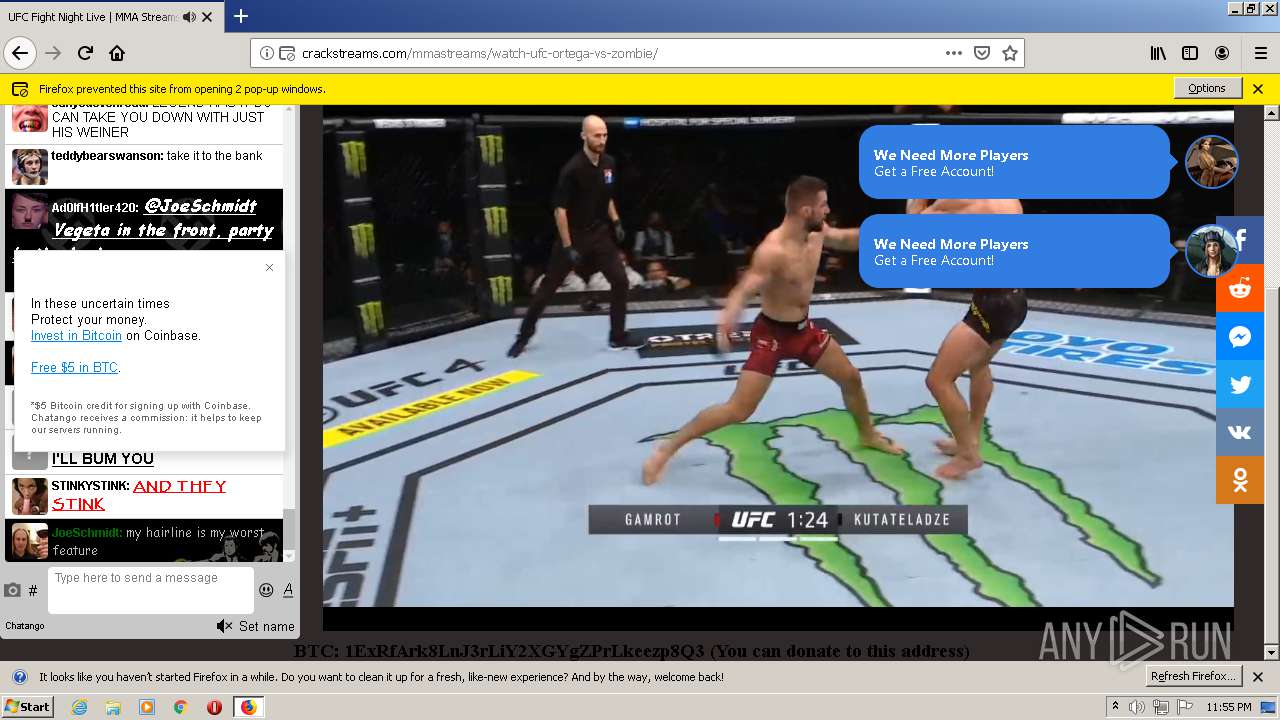
Task: Open pop-up blocker Options
Action: coord(1207,88)
